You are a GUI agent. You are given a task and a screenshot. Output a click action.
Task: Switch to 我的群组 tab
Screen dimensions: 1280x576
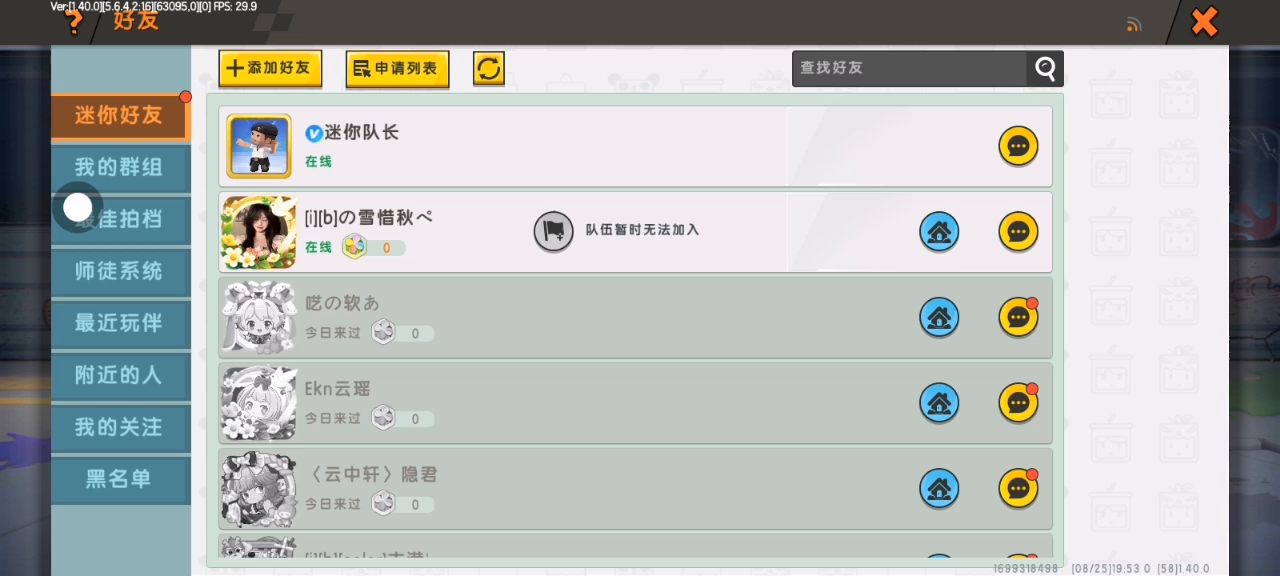click(120, 167)
